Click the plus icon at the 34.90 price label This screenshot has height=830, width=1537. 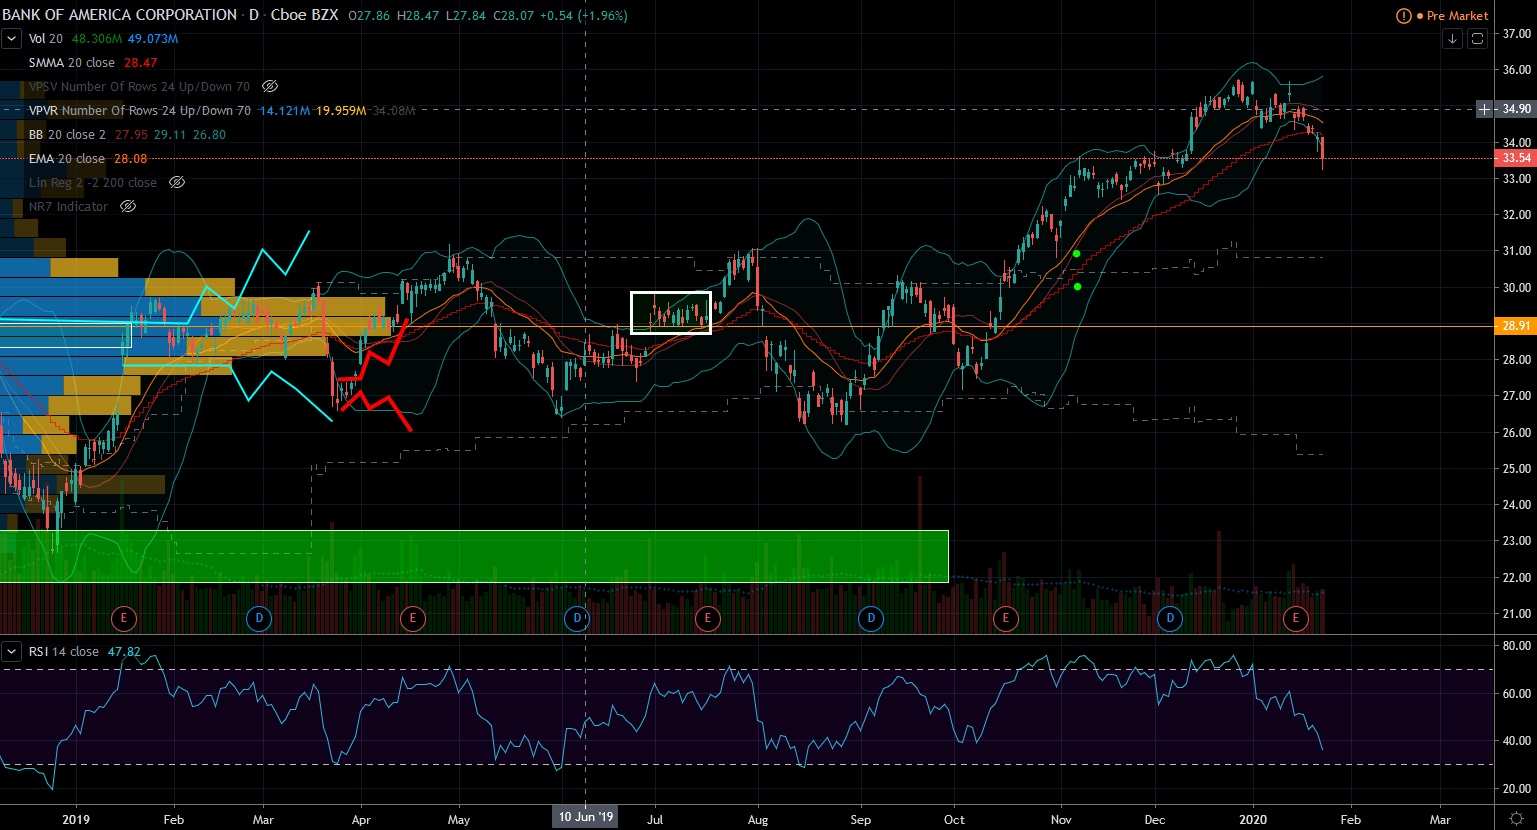[1485, 108]
